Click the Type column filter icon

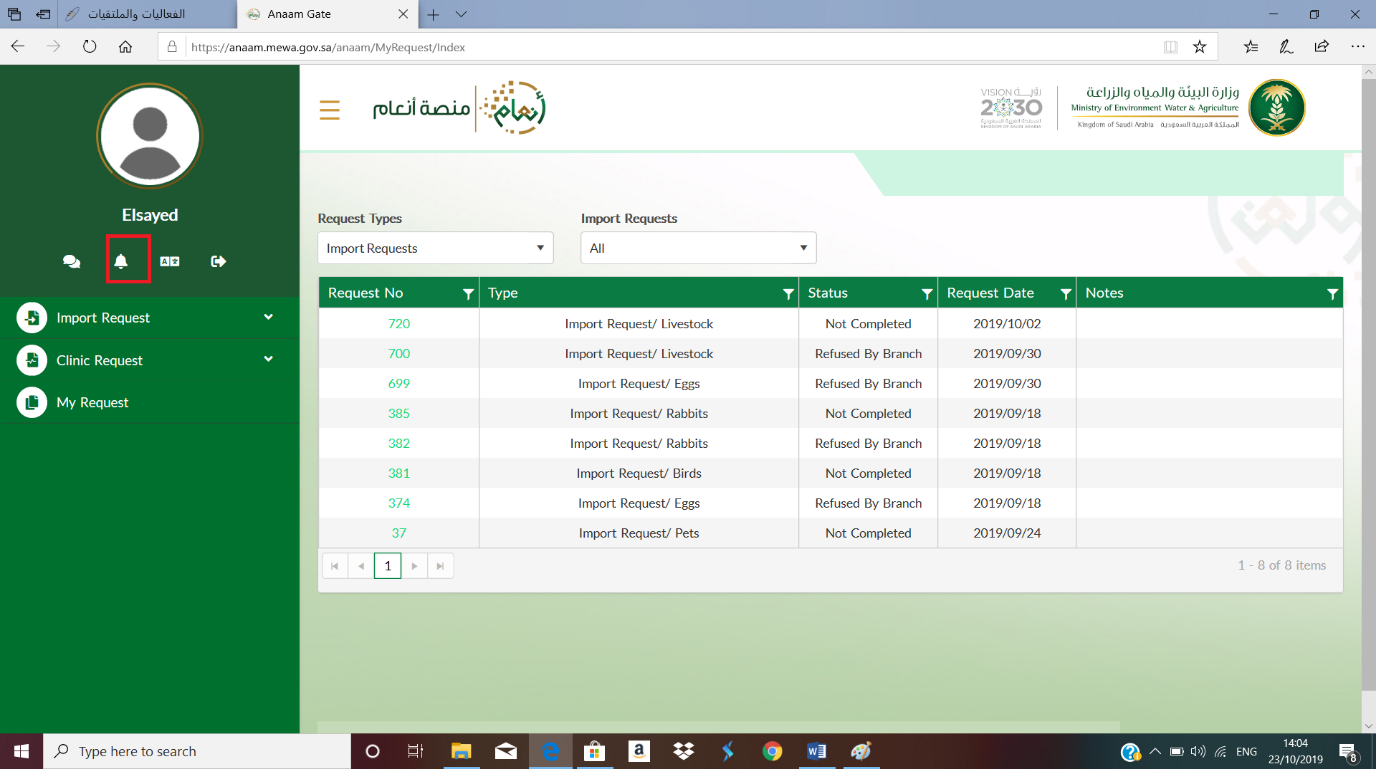tap(788, 294)
